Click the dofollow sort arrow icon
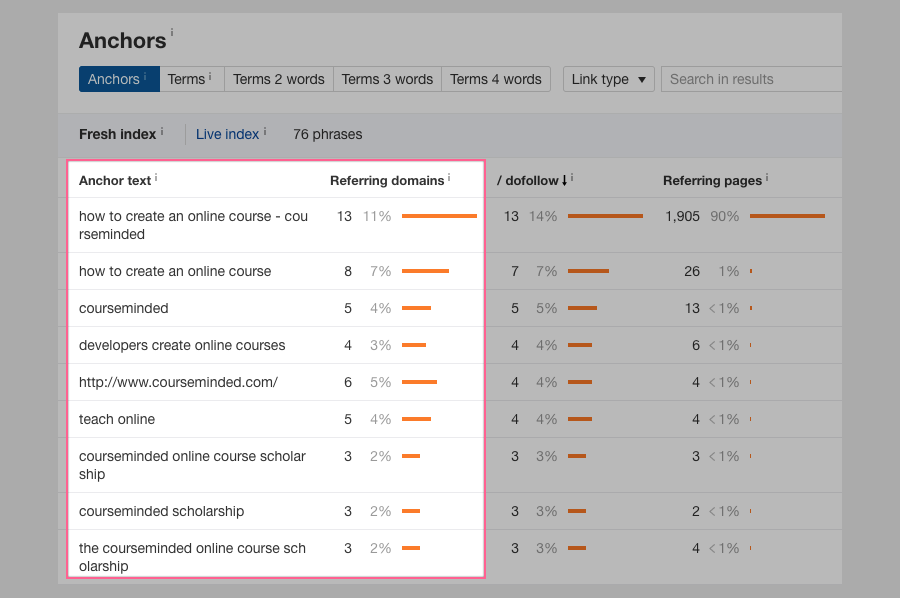Viewport: 900px width, 598px height. 564,181
